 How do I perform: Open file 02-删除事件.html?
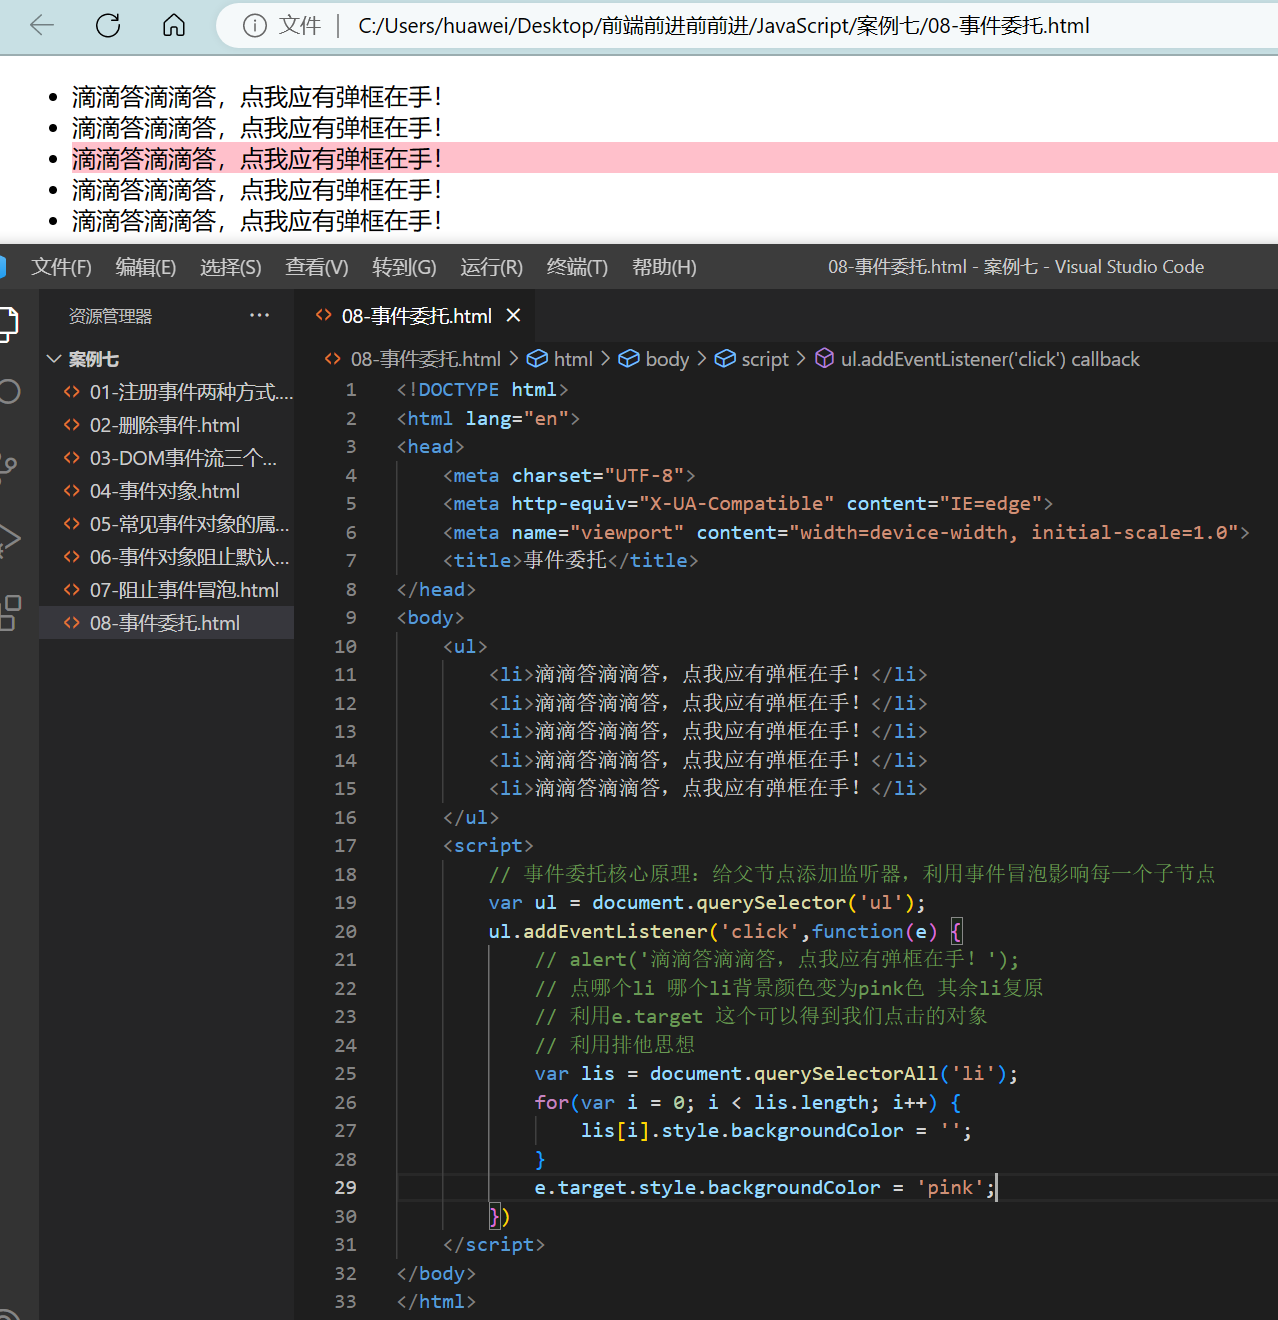pyautogui.click(x=166, y=425)
